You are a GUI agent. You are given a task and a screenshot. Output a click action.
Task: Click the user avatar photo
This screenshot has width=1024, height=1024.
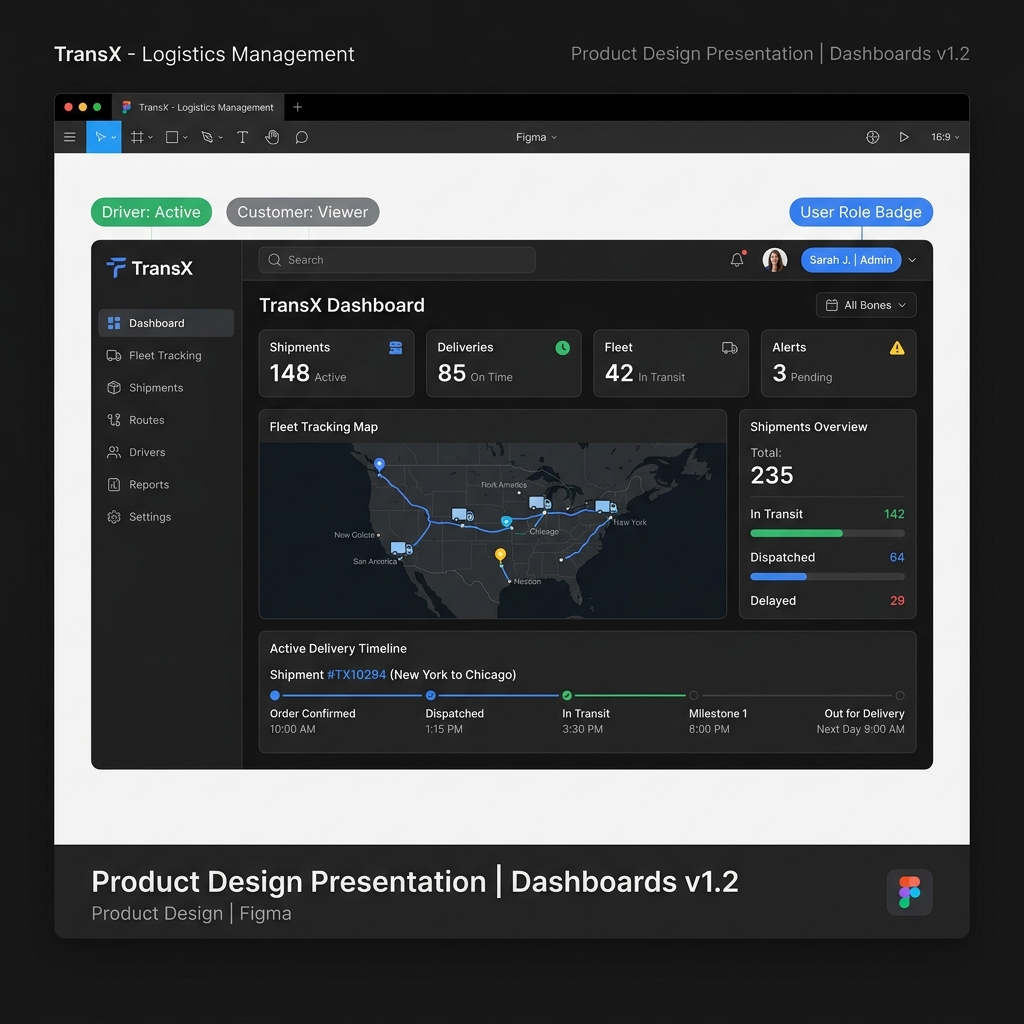pos(775,260)
